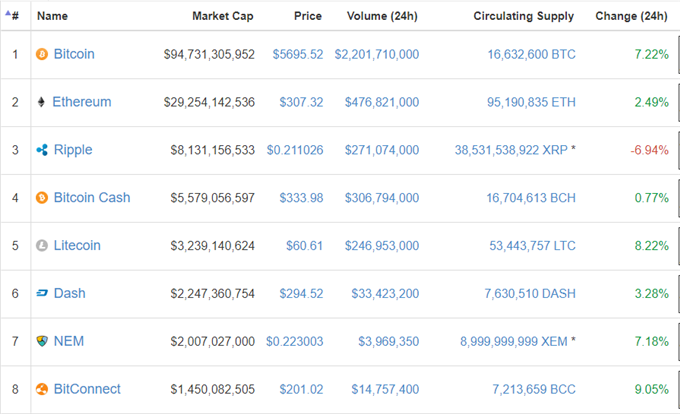Screen dimensions: 680x414
Task: Sort table by Market Cap header
Action: [223, 16]
